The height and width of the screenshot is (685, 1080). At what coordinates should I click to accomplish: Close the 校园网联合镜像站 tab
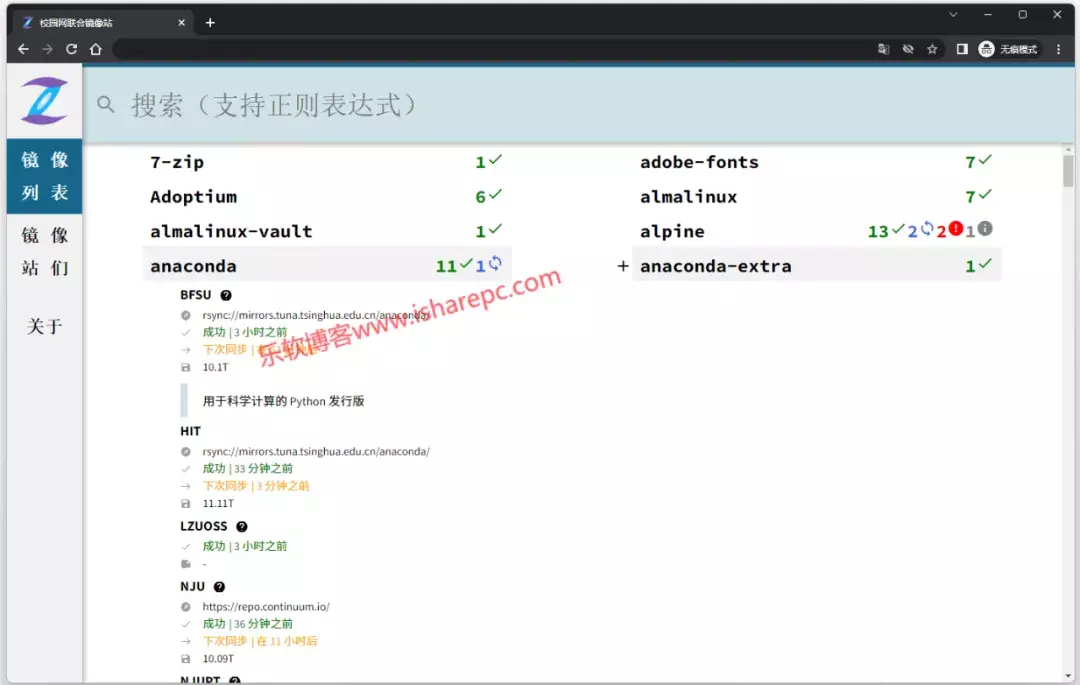(x=181, y=23)
